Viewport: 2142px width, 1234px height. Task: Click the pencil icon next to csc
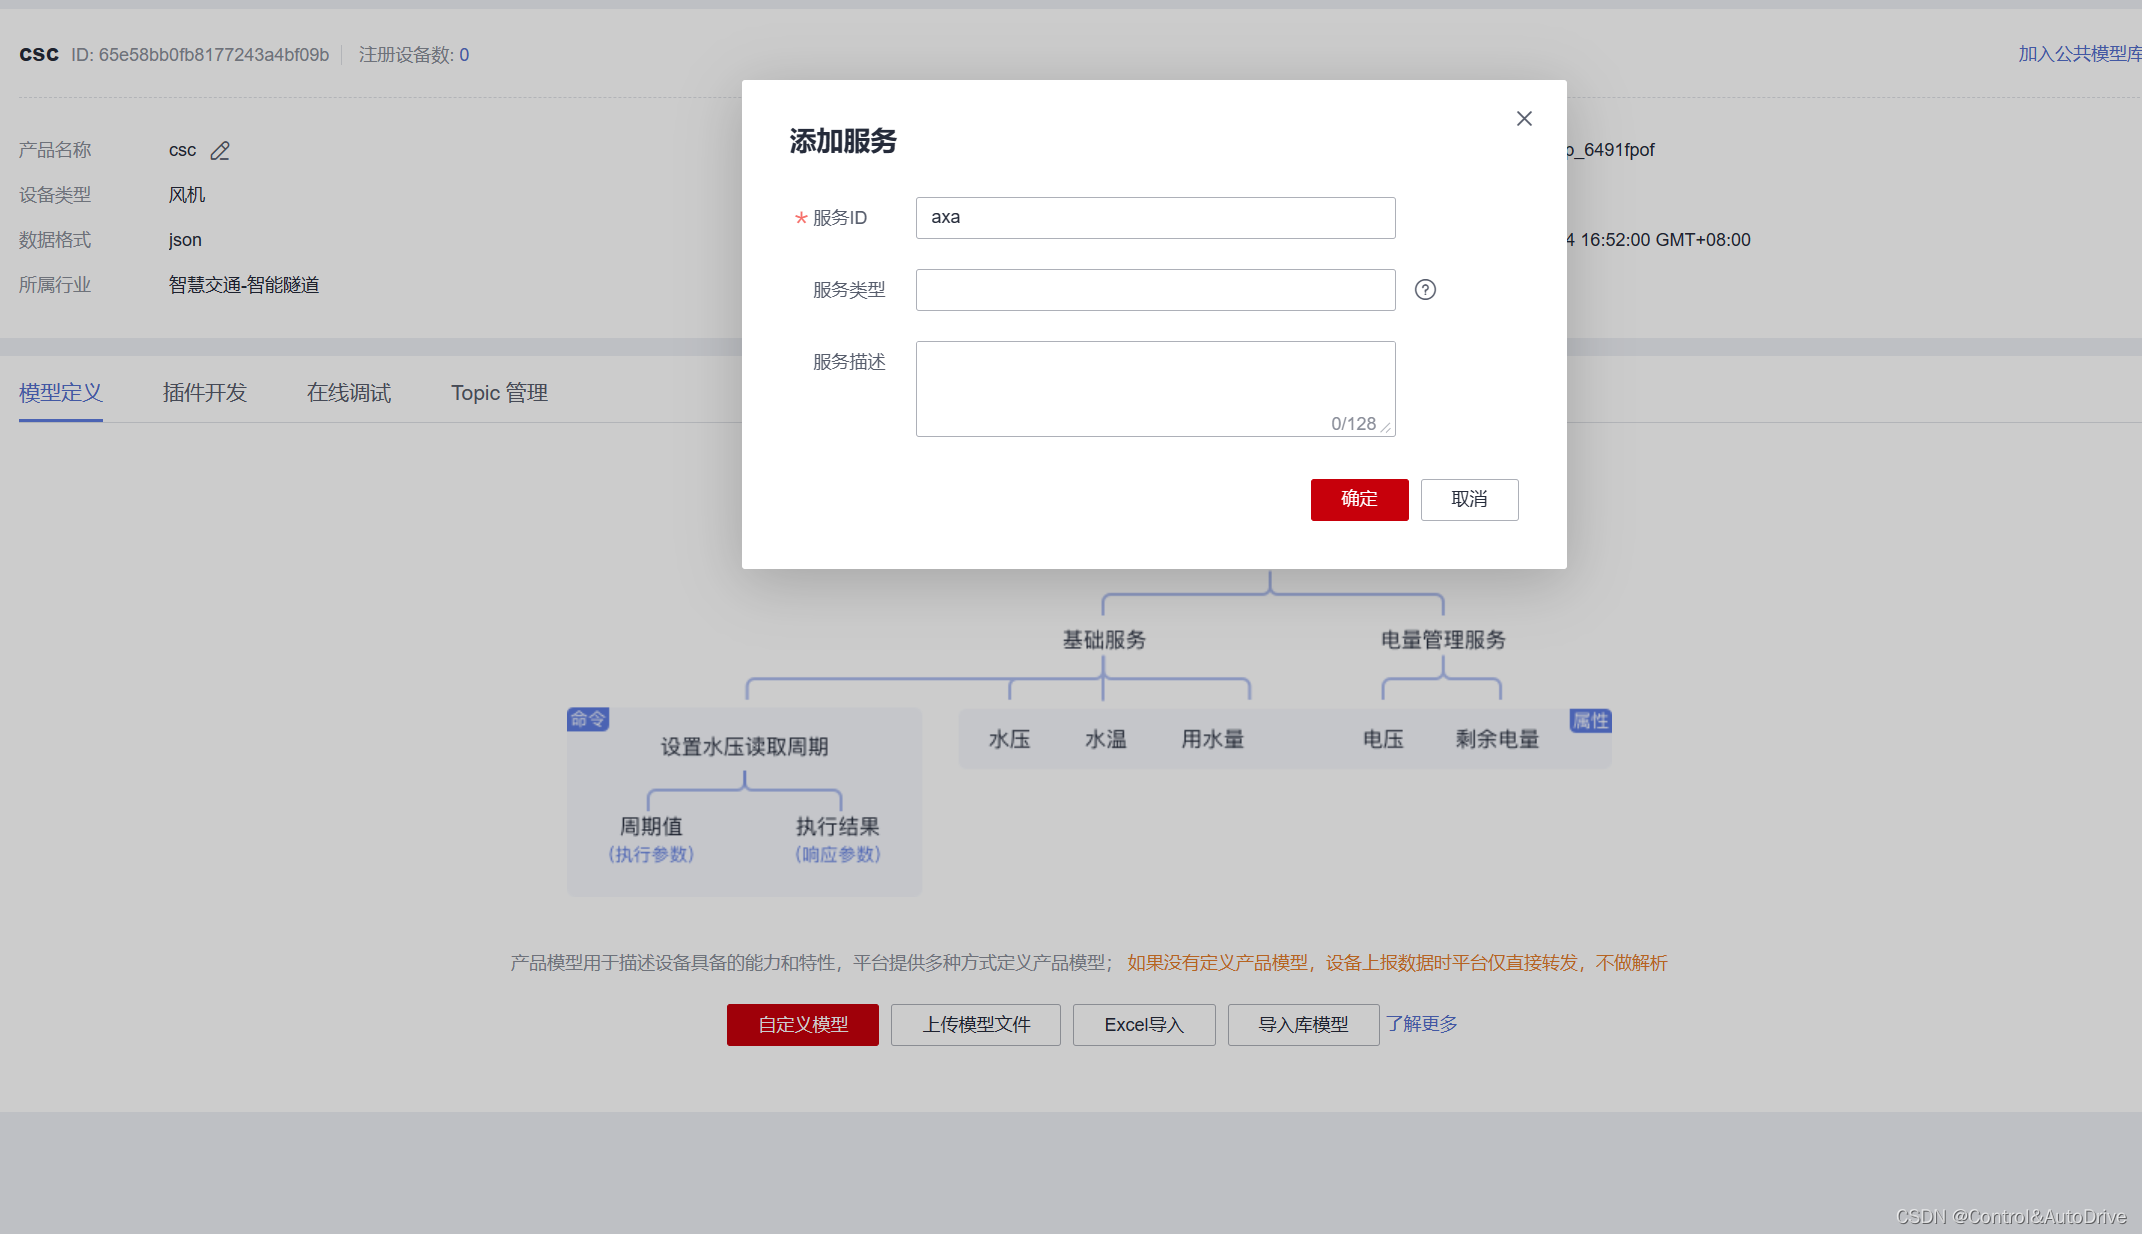click(x=220, y=151)
